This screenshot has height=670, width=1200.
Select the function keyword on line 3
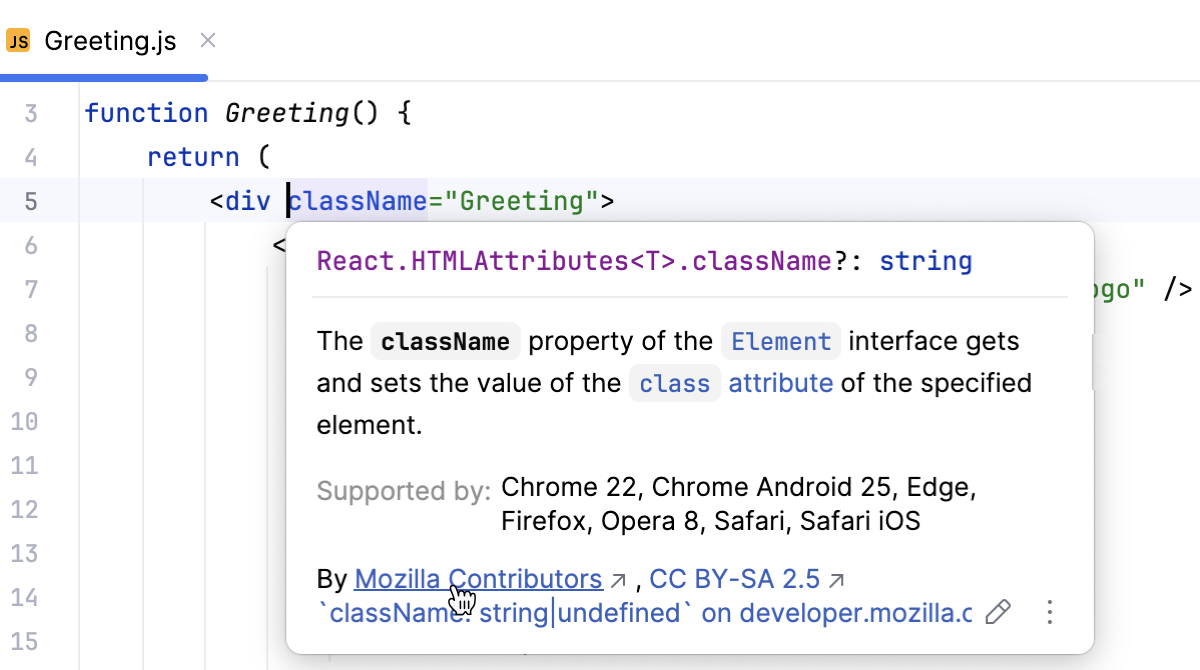146,113
